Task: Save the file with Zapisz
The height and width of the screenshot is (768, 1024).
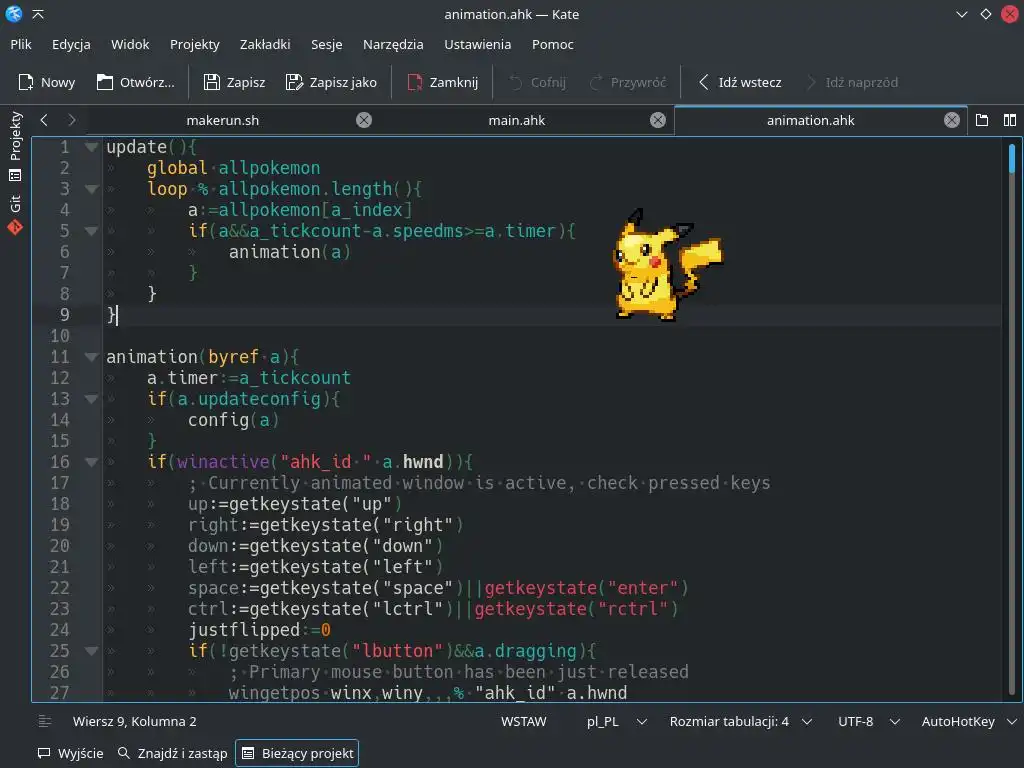Action: point(234,82)
